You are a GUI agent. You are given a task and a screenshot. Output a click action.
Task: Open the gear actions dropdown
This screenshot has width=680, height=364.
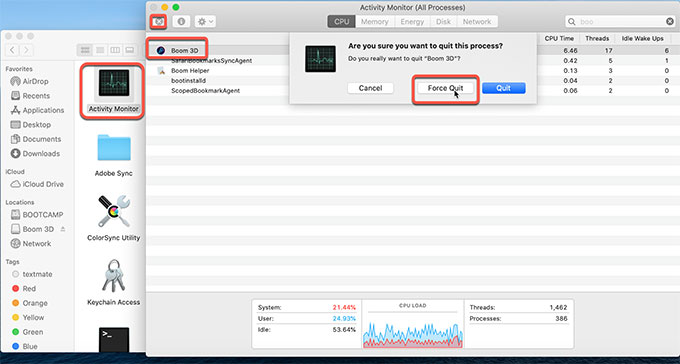coord(205,21)
